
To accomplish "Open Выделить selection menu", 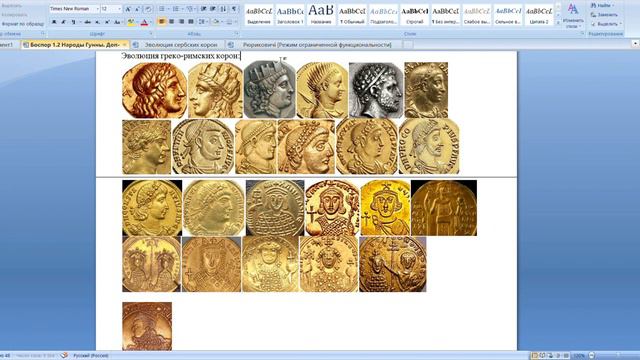I will pyautogui.click(x=607, y=24).
